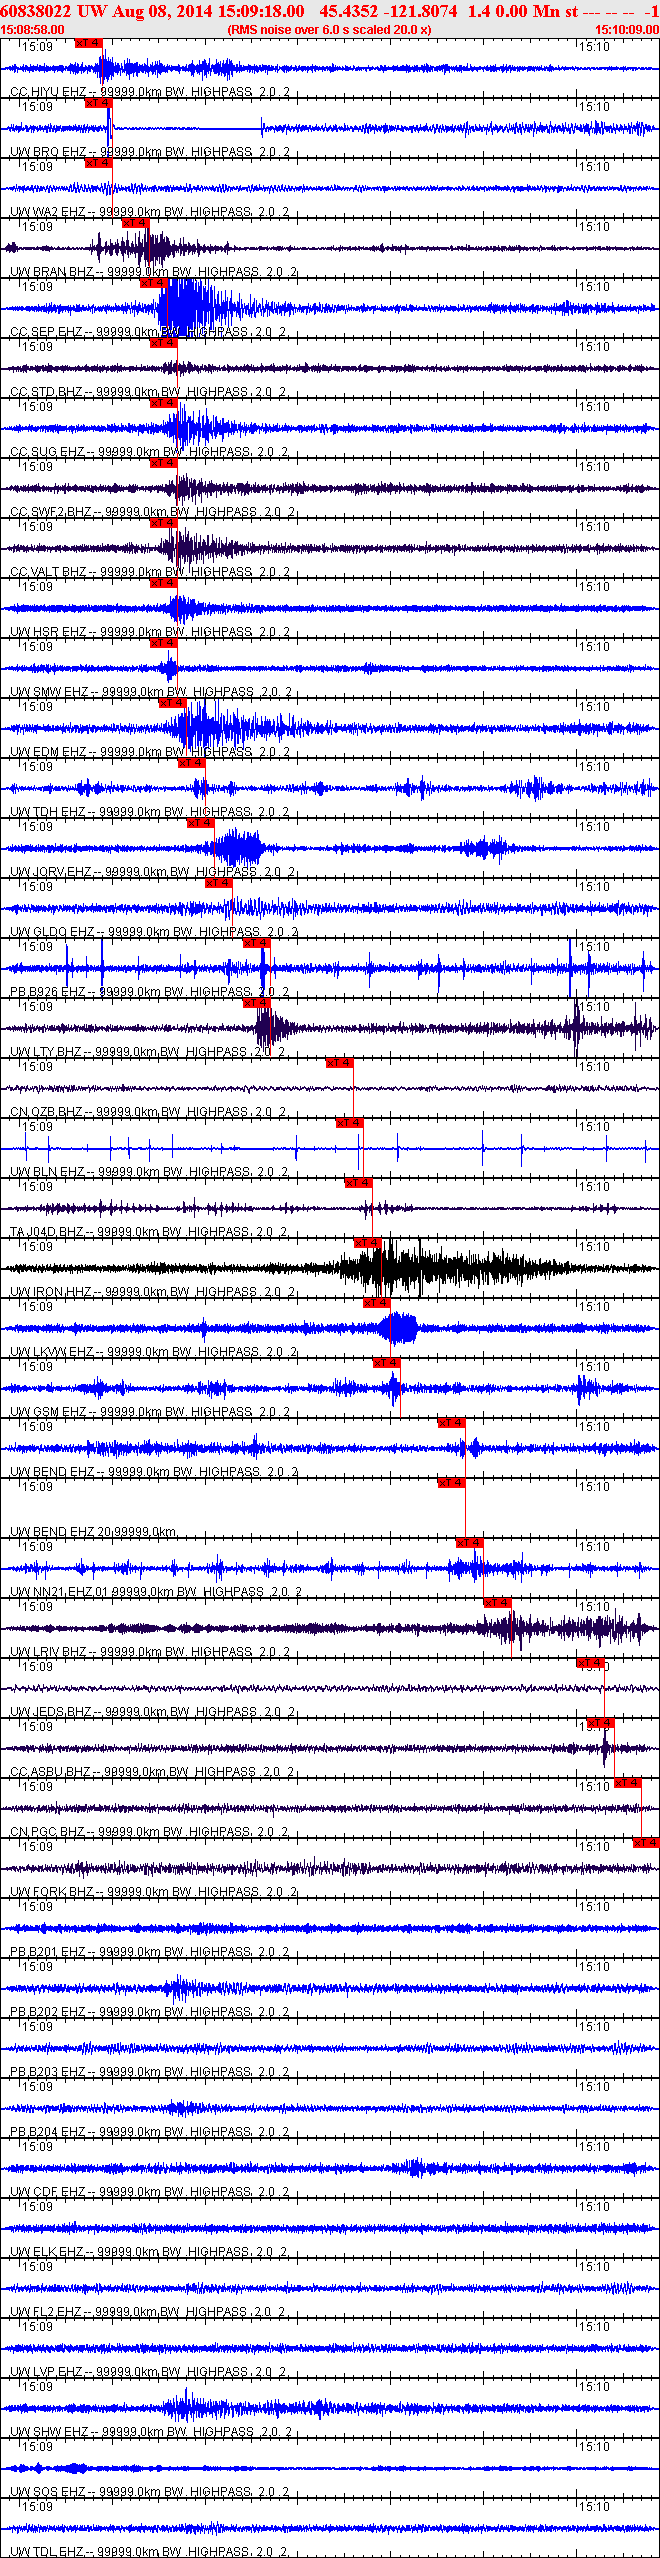
Task: Click the PB B202 EHZ station label
Action: 150,2012
